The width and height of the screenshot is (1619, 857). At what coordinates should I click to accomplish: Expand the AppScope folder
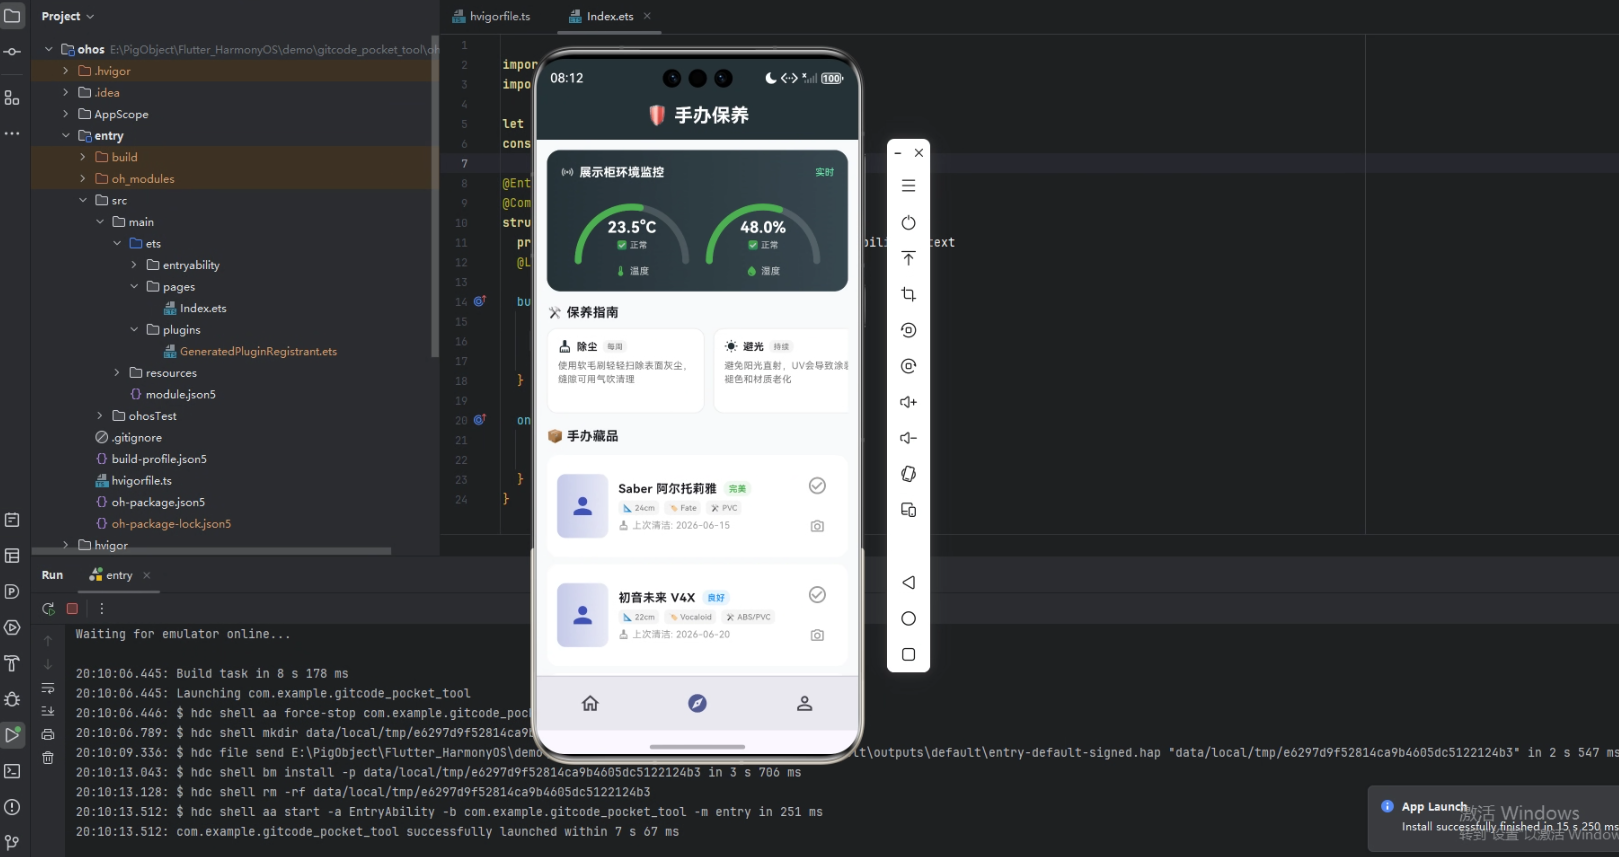[x=65, y=114]
